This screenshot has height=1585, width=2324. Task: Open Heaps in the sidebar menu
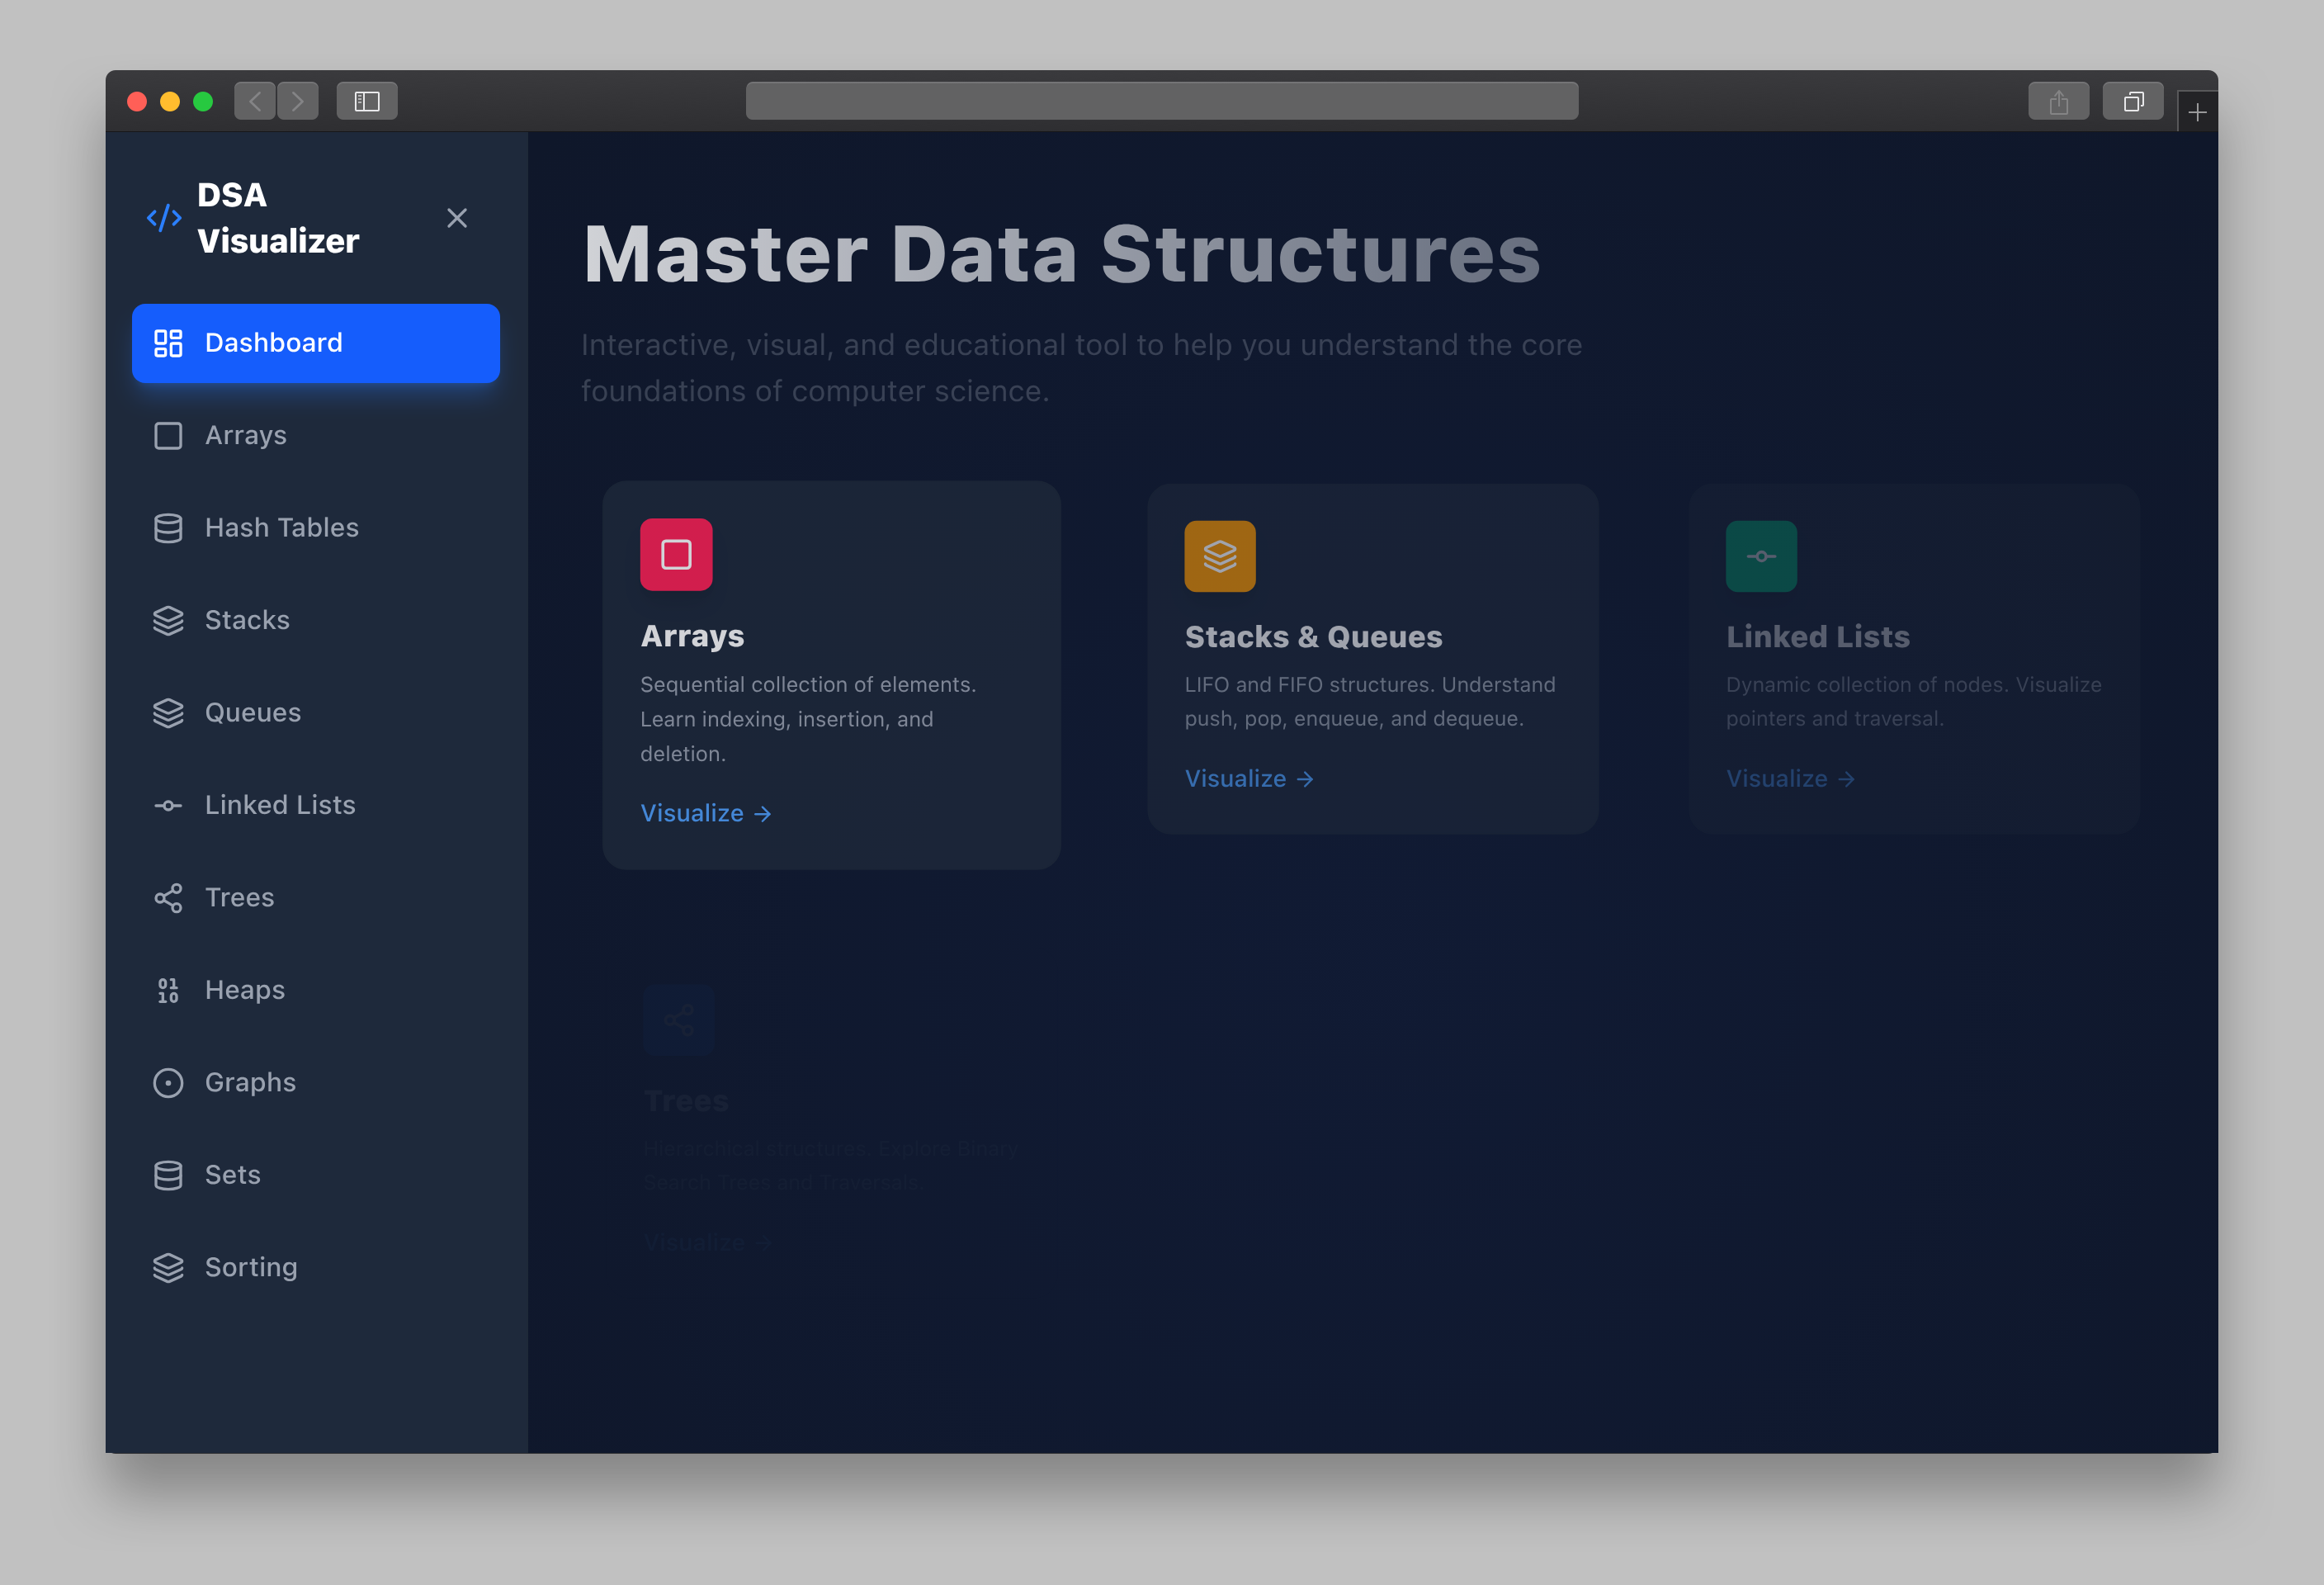tap(316, 990)
